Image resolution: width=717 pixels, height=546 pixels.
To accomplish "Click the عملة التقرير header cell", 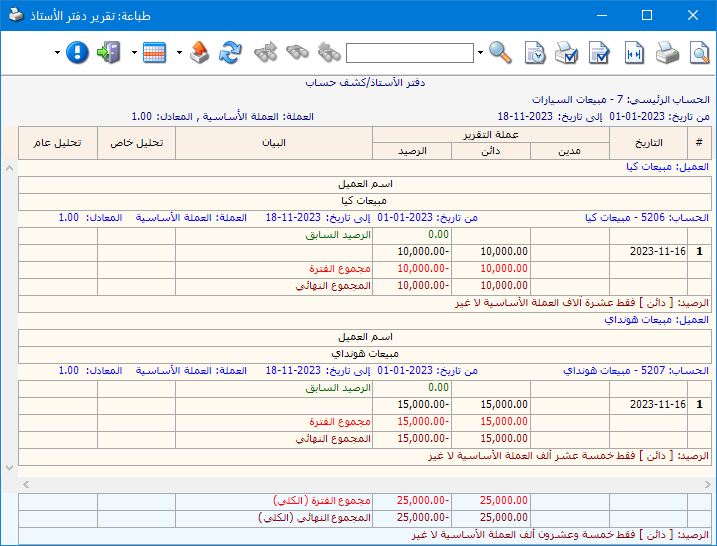I will pos(491,135).
